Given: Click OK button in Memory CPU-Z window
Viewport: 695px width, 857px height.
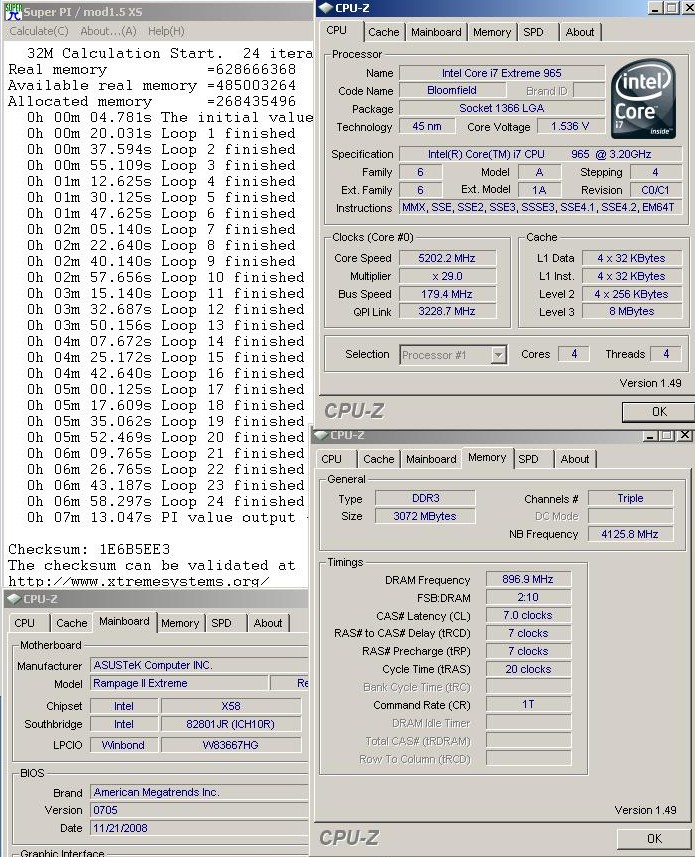Looking at the screenshot, I should [655, 838].
